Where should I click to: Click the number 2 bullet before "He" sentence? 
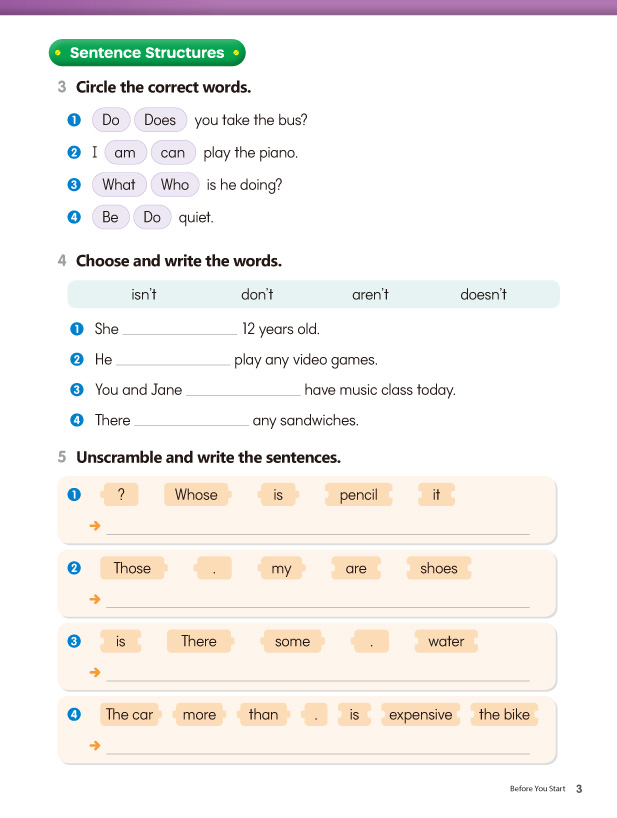(76, 360)
